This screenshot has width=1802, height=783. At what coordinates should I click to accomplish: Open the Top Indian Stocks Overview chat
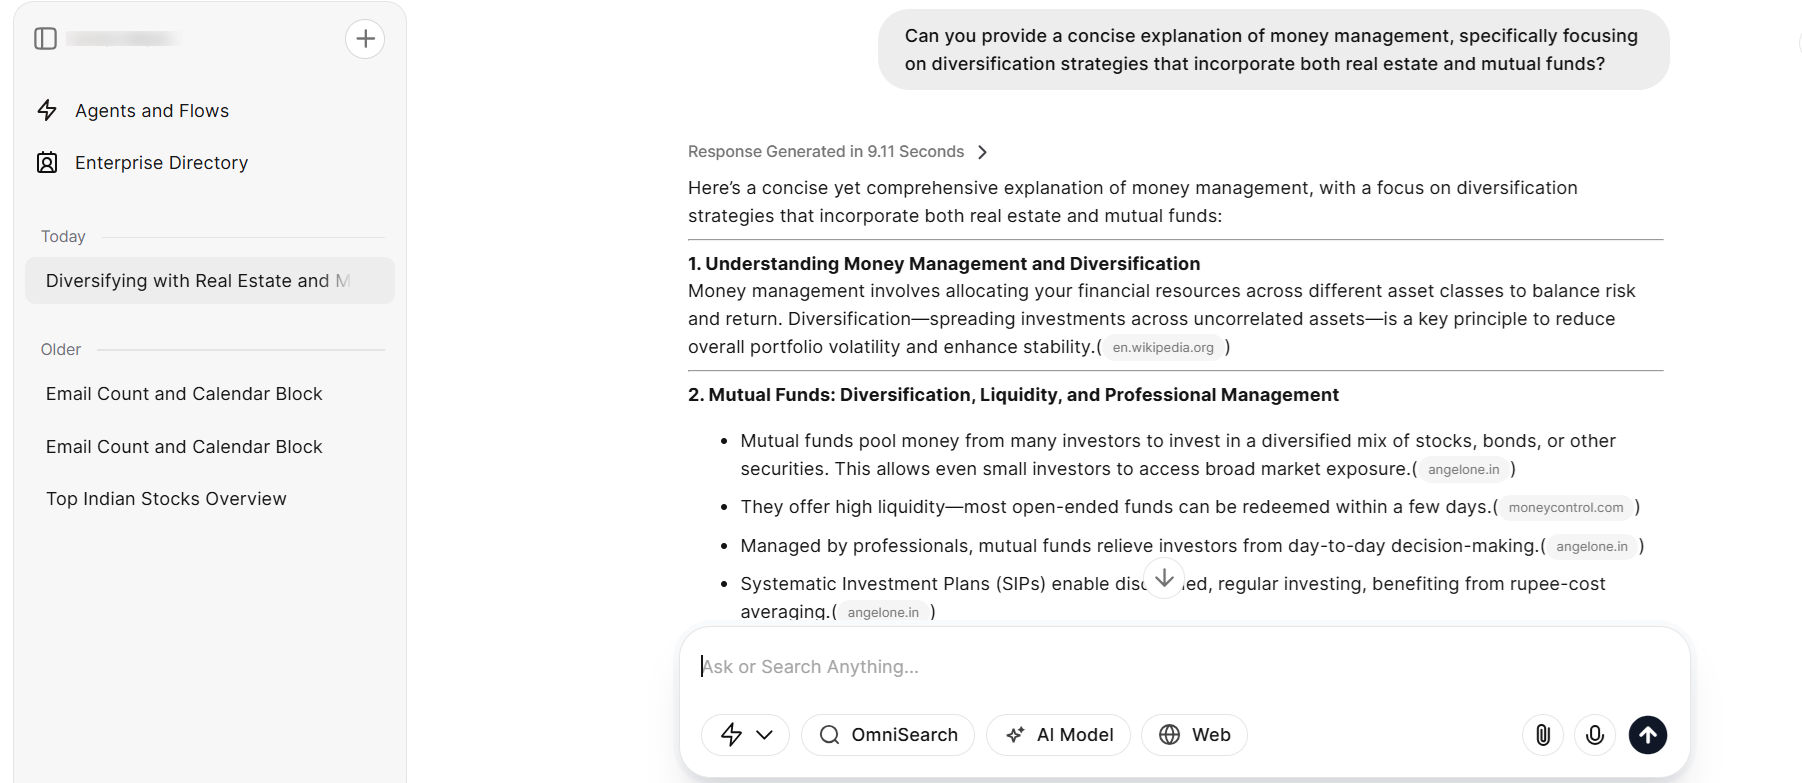[x=166, y=498]
